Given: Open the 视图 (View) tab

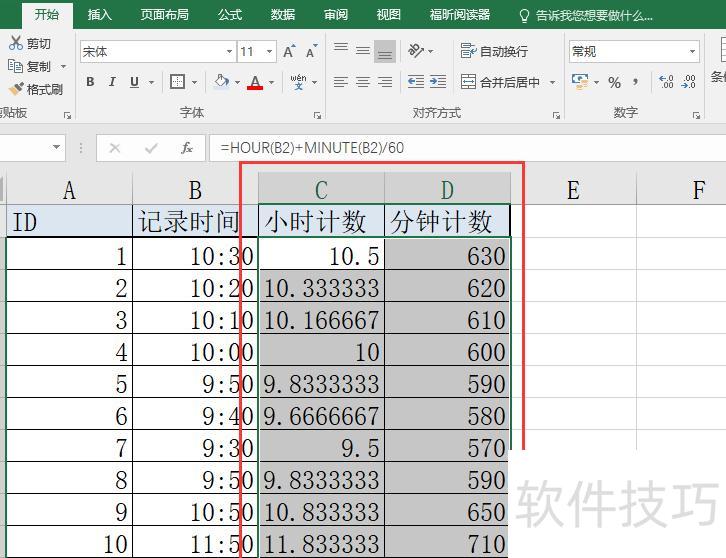Looking at the screenshot, I should click(388, 14).
